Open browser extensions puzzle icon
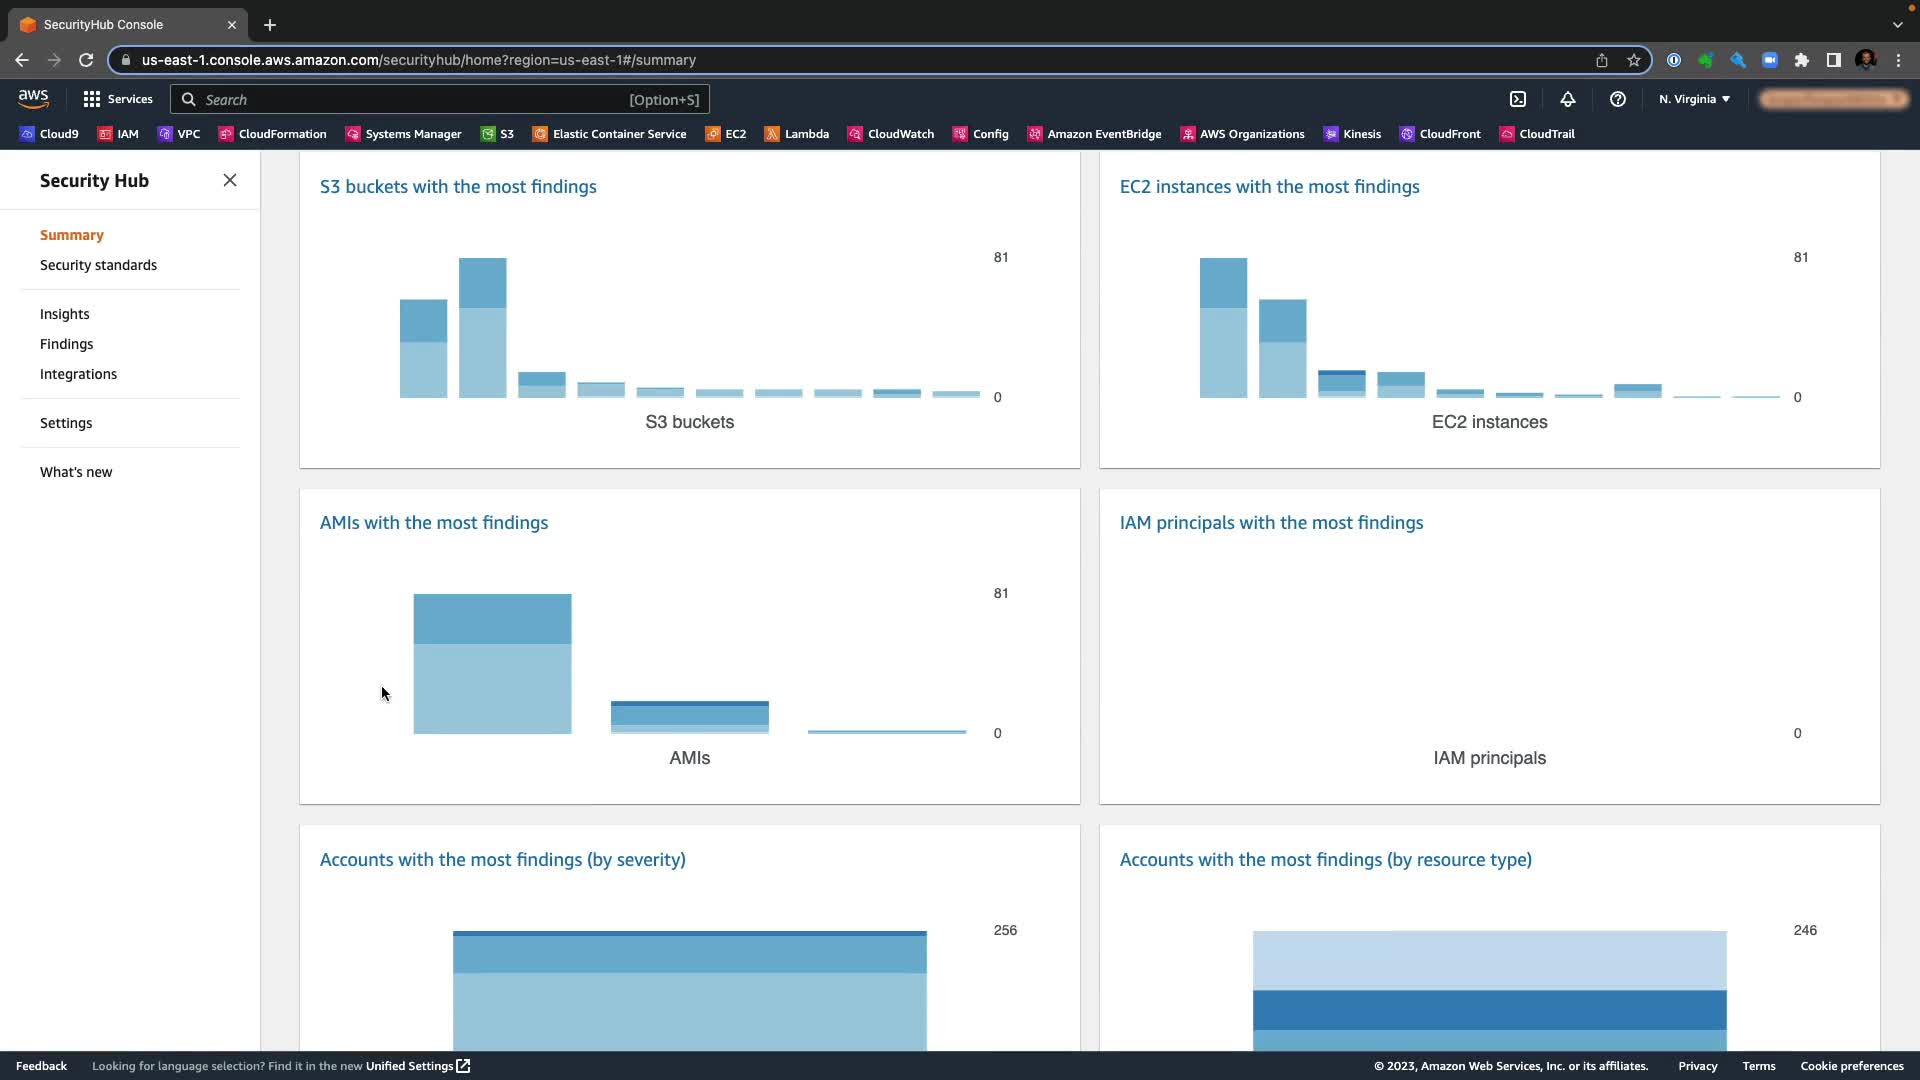Image resolution: width=1920 pixels, height=1080 pixels. 1801,60
